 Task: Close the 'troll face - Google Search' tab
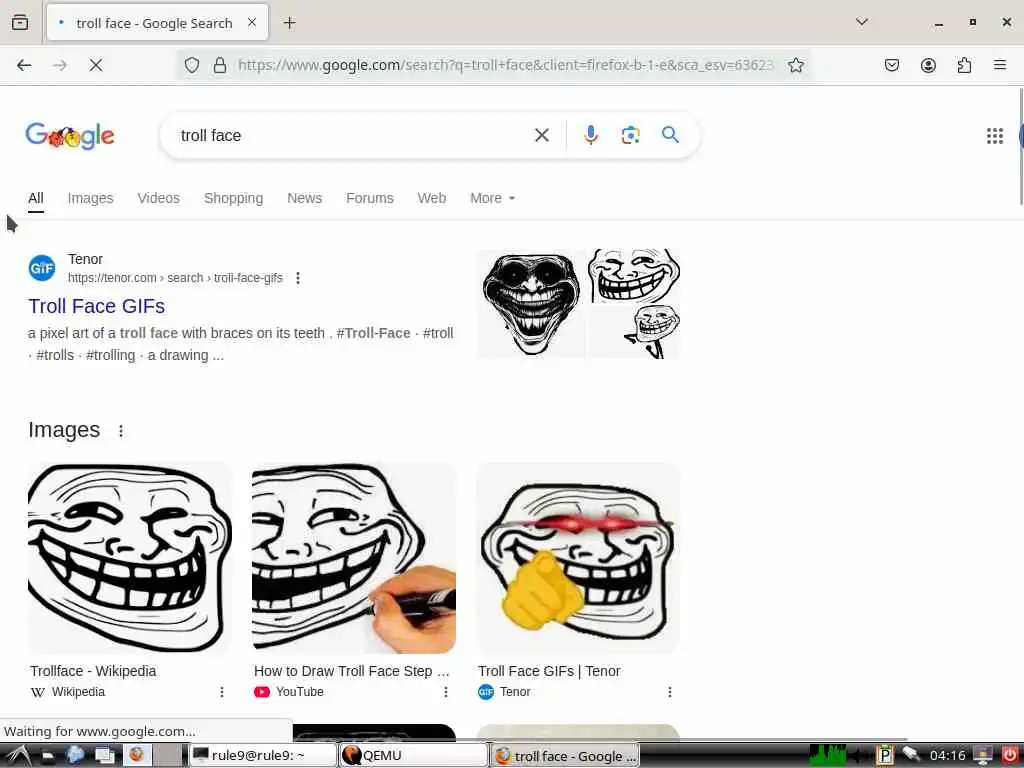252,23
